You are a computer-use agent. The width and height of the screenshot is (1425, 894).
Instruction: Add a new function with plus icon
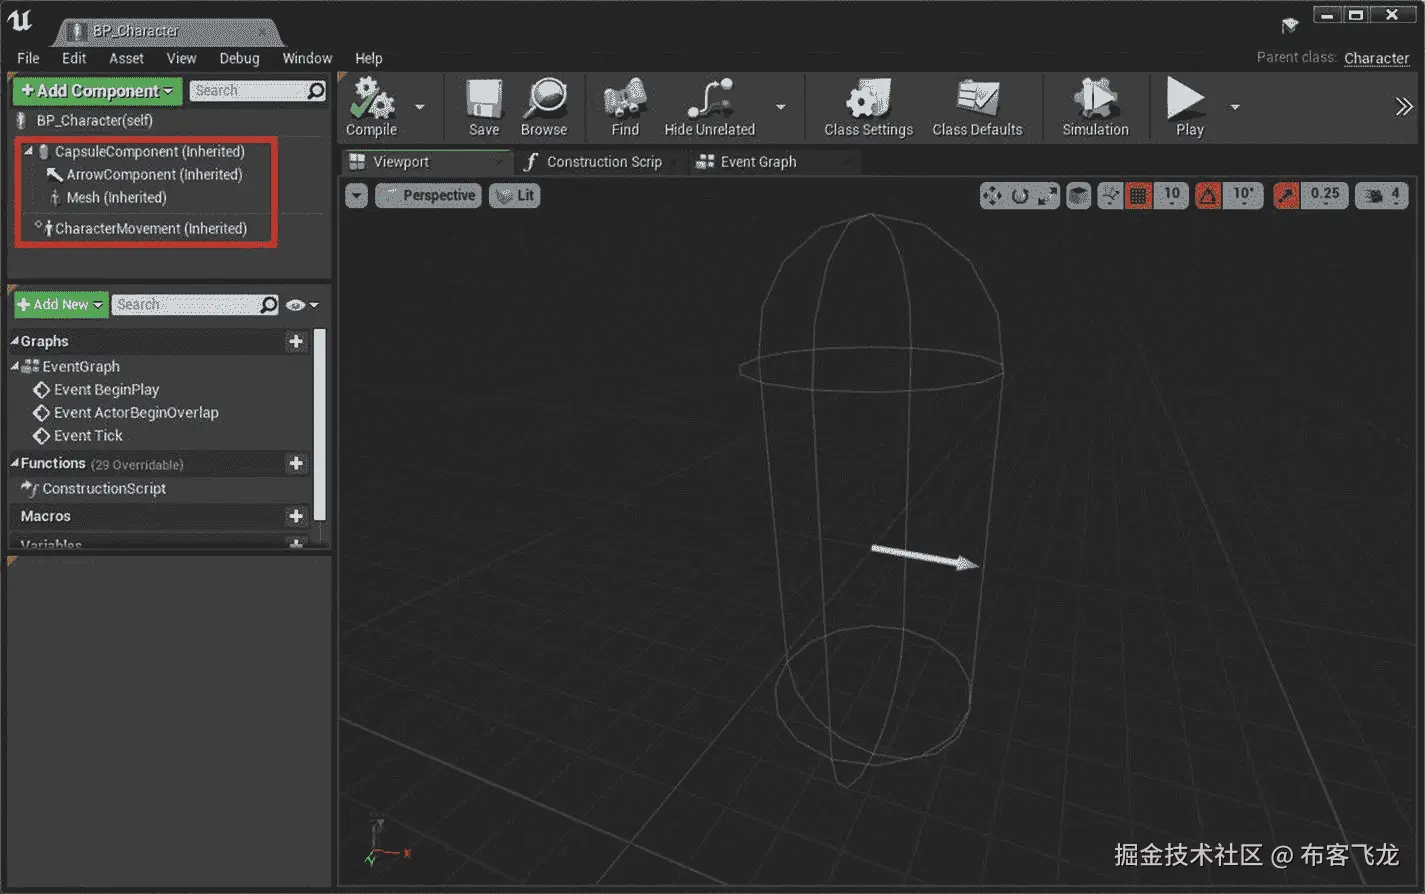tap(296, 464)
